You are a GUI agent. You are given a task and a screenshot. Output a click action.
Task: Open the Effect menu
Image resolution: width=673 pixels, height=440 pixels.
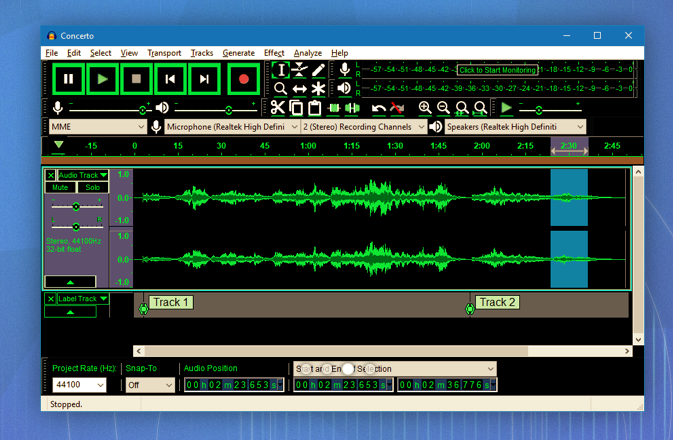click(274, 53)
